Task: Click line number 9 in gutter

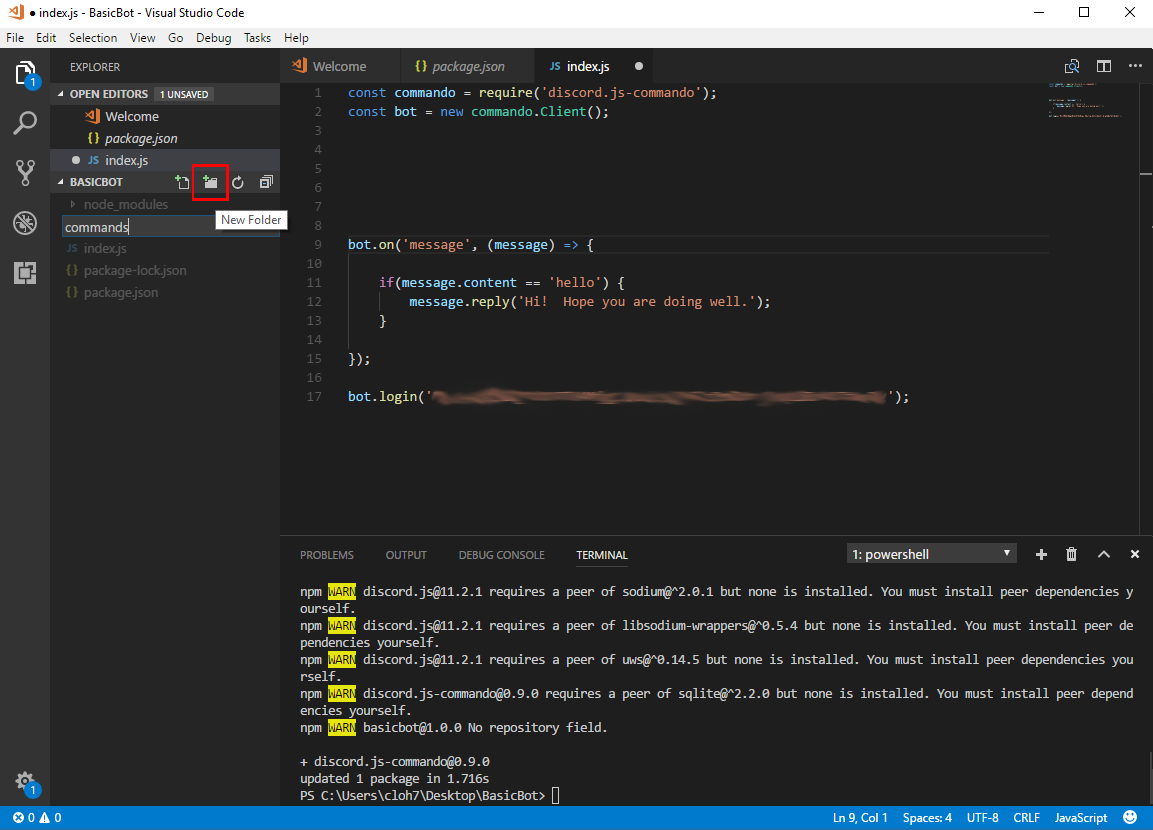Action: [318, 244]
